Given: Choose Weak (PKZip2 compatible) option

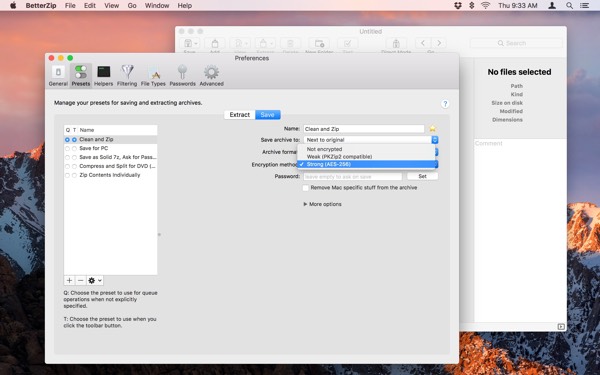Looking at the screenshot, I should tap(366, 157).
